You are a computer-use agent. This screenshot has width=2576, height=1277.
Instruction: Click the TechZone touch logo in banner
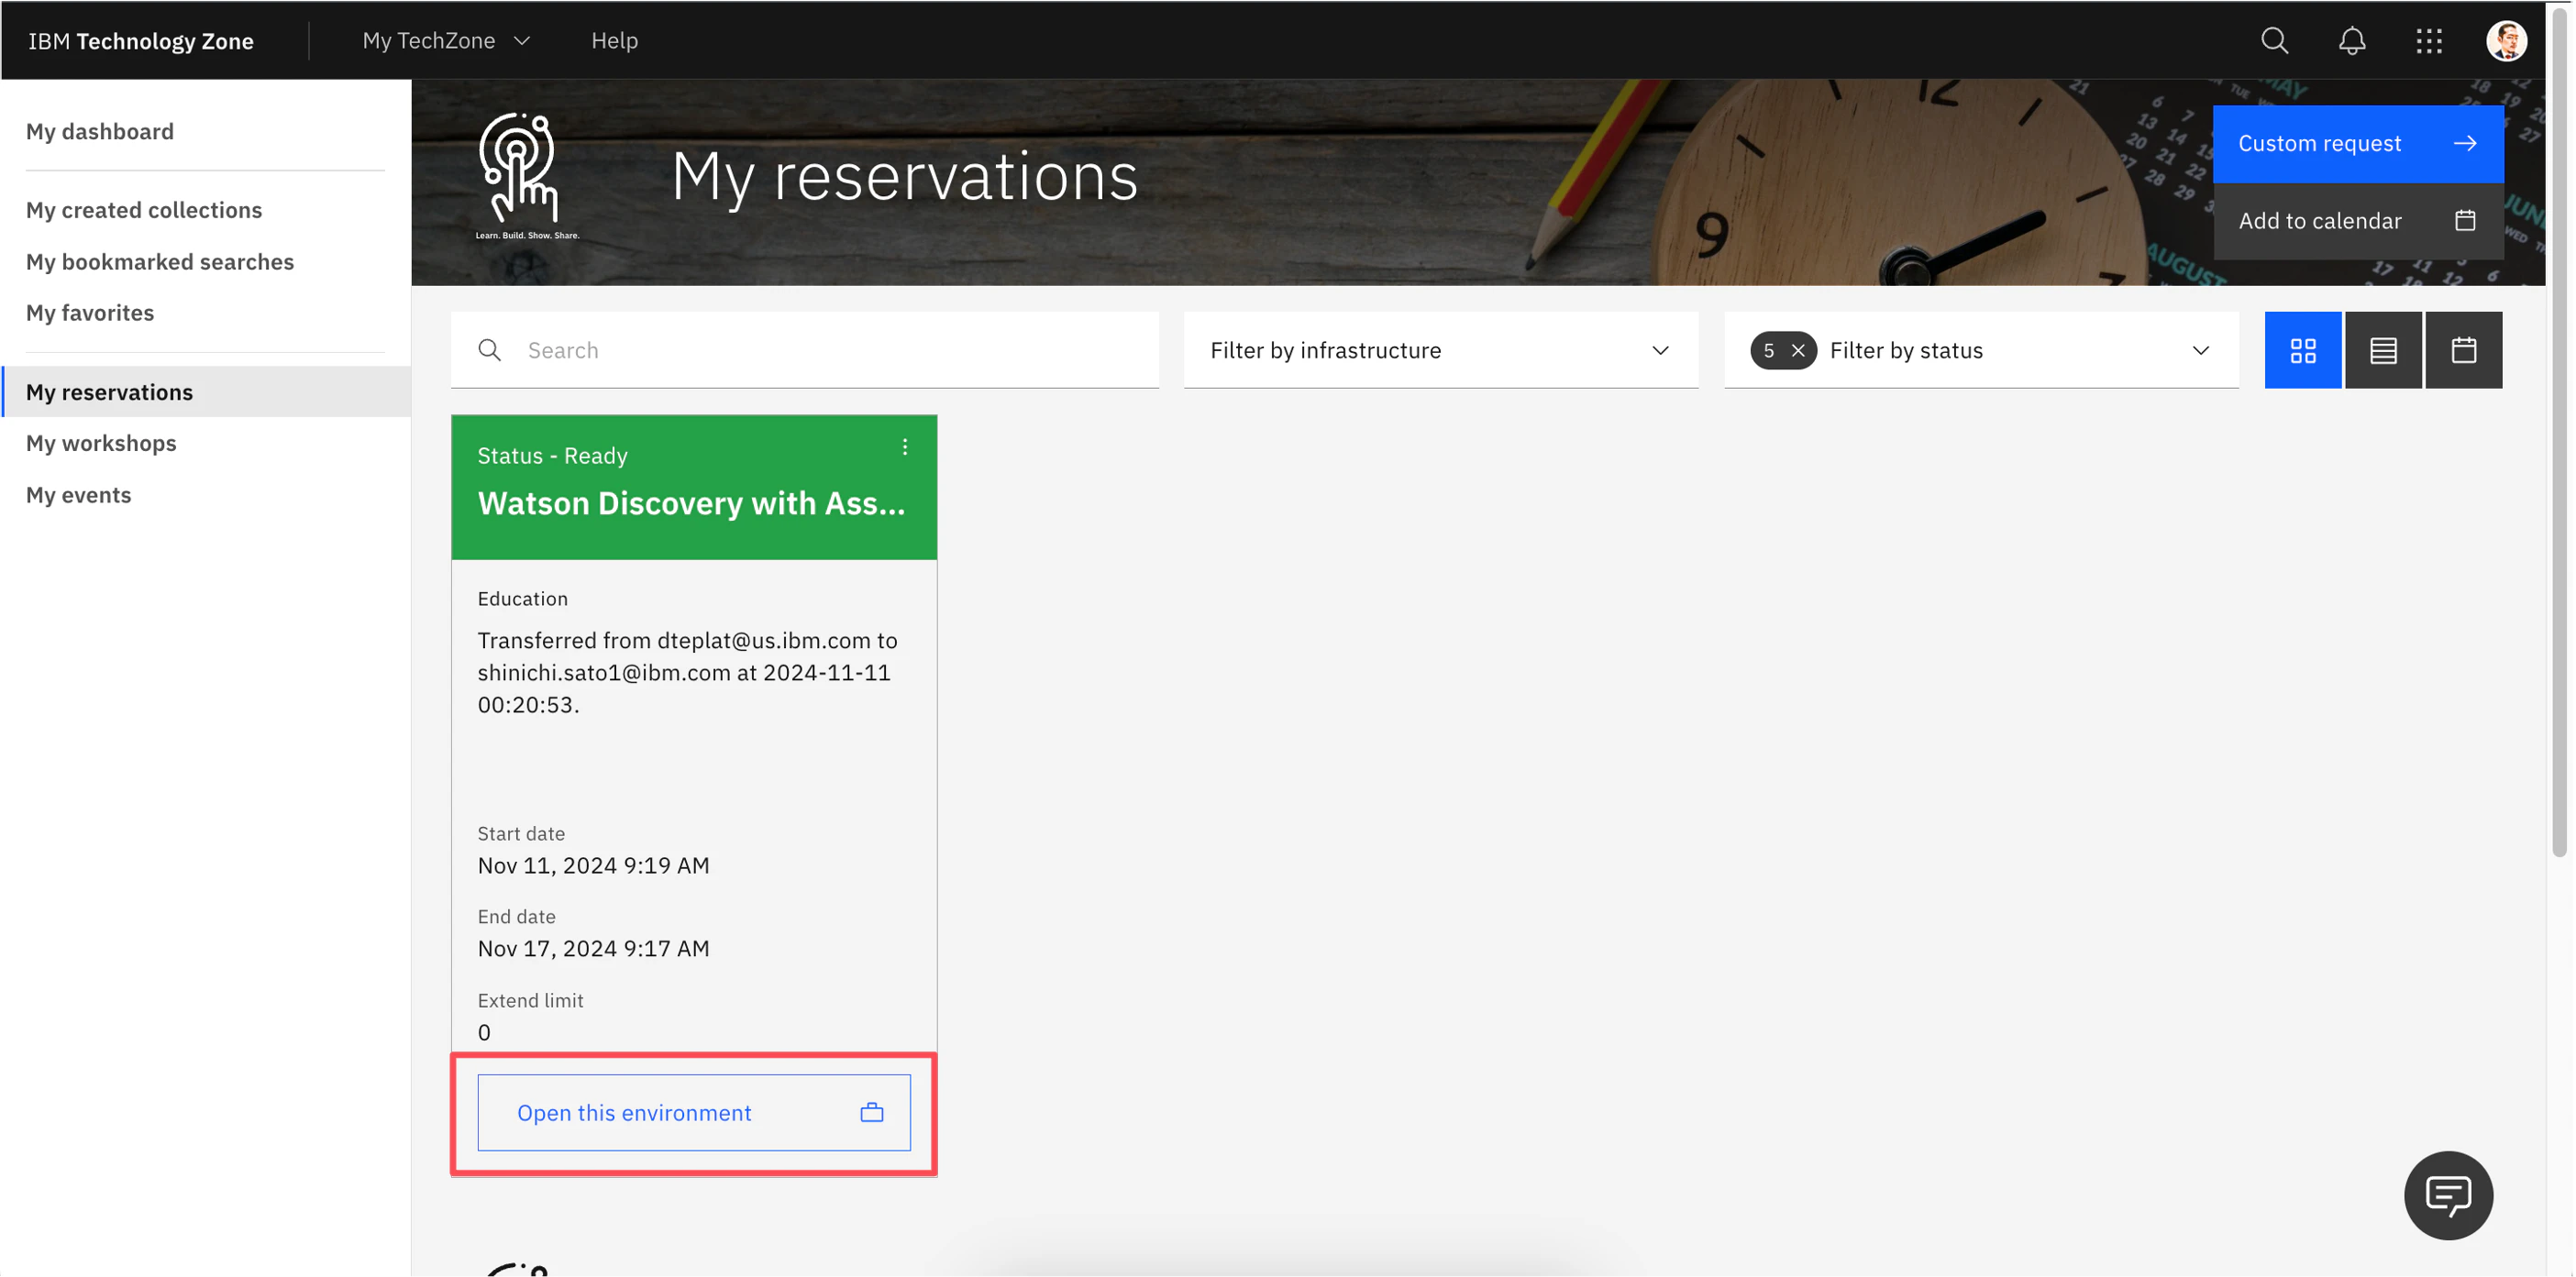coord(519,170)
